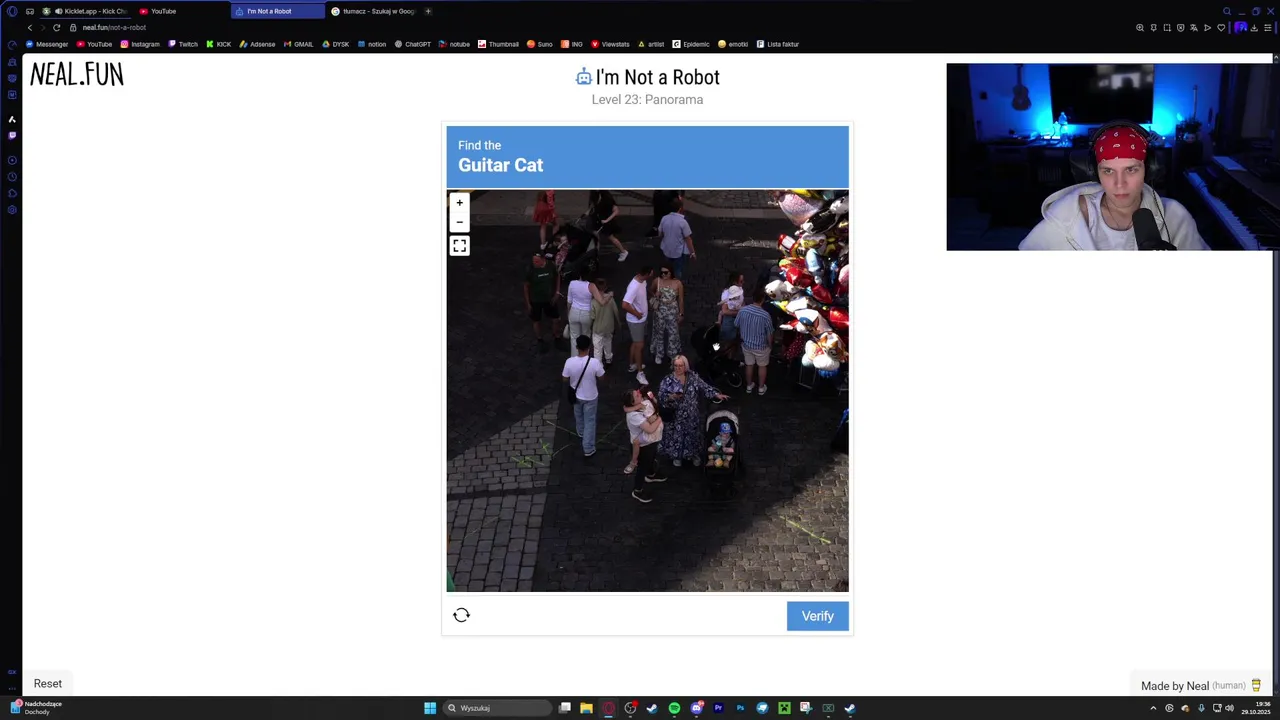
Task: Select the I'm Not a Robot tab
Action: tap(276, 11)
